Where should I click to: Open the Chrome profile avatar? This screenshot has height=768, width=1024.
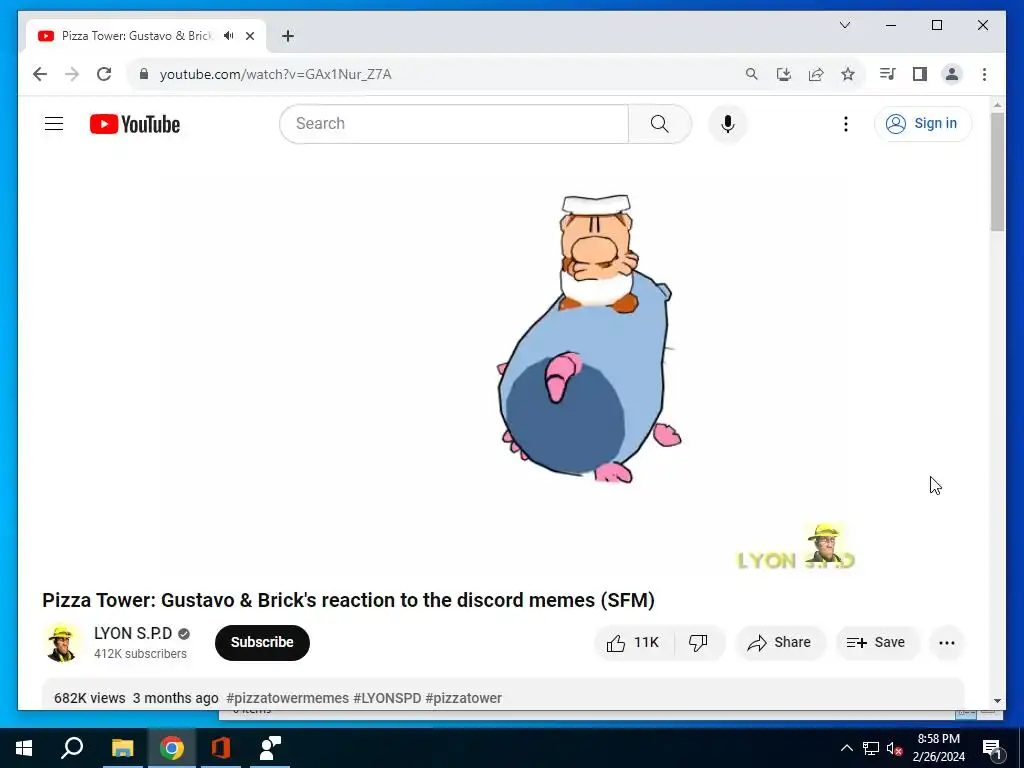click(x=952, y=74)
